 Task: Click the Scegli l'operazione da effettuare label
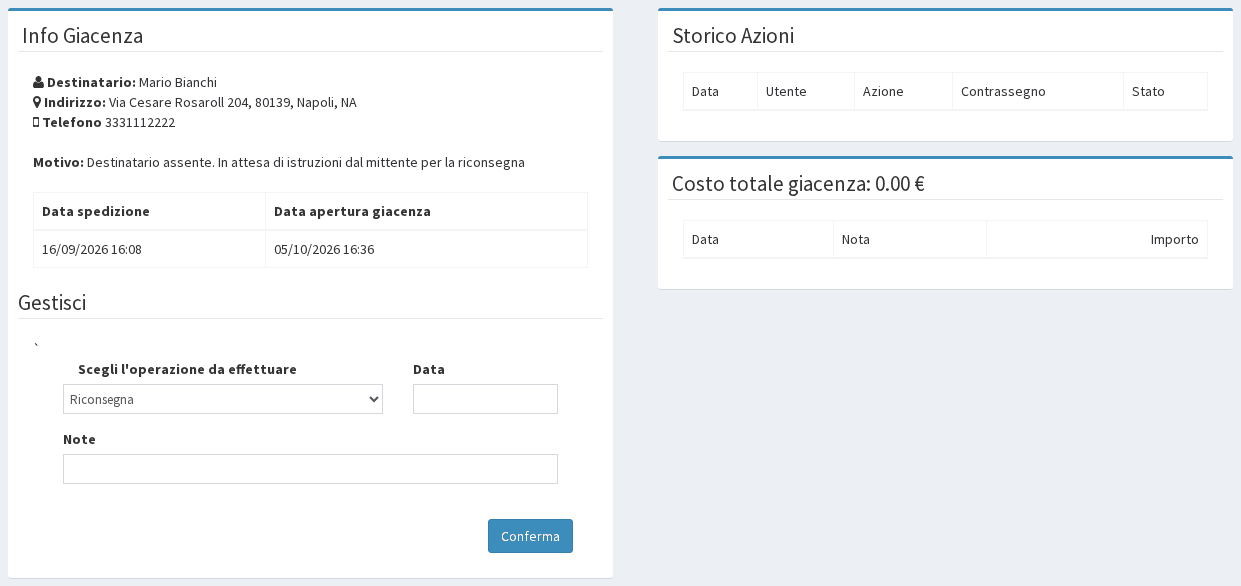point(187,369)
